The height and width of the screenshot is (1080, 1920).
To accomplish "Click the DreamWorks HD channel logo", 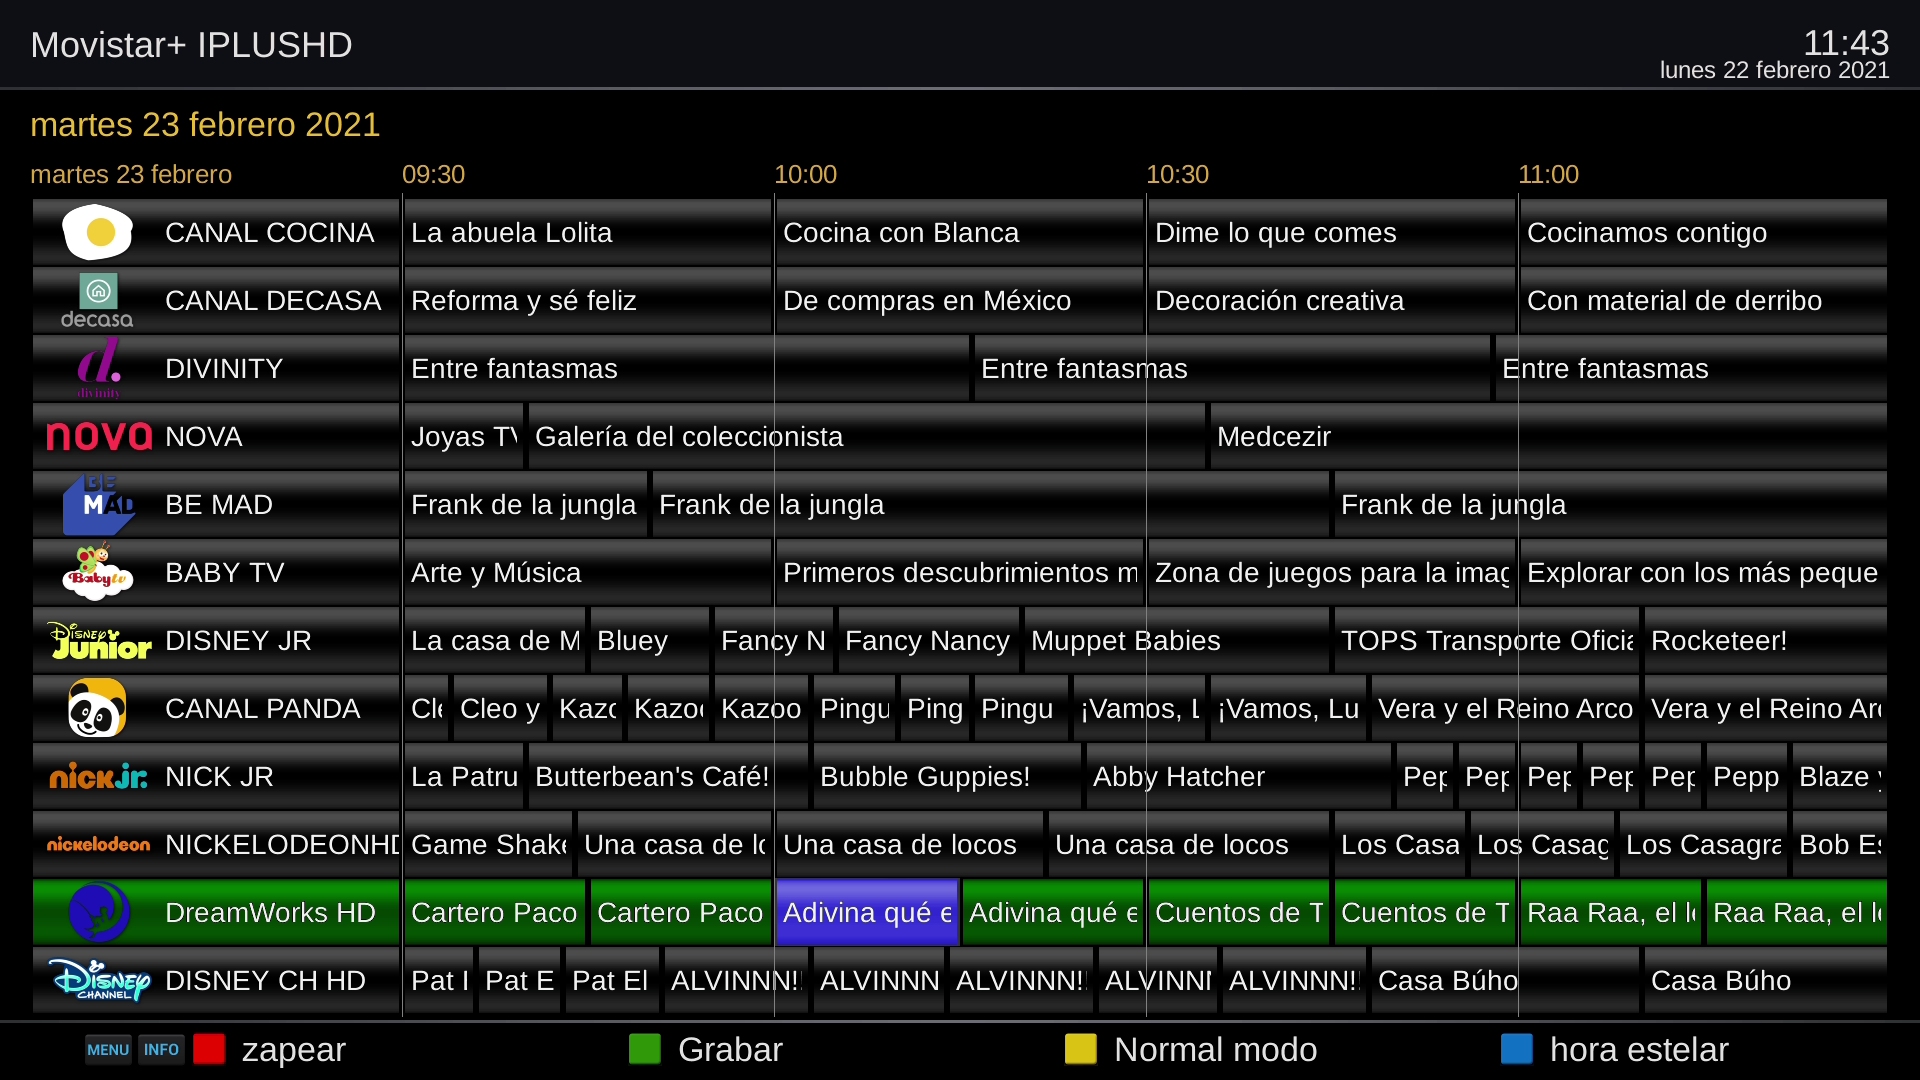I will (x=99, y=912).
